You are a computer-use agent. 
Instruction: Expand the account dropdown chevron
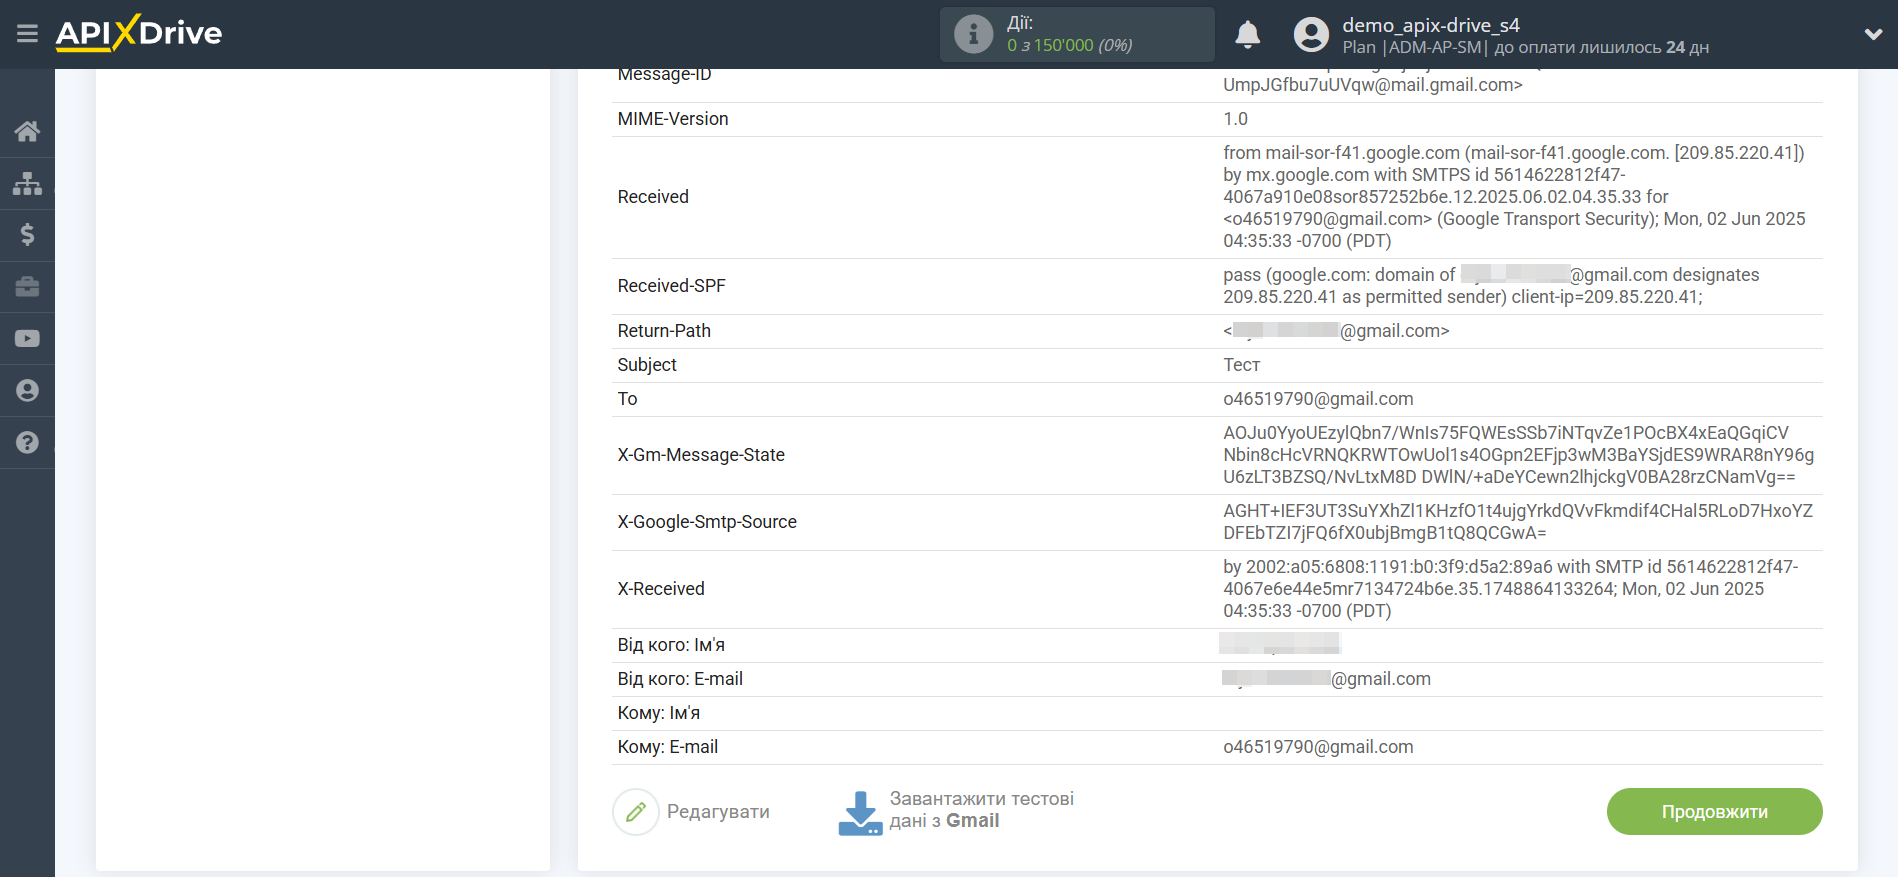[x=1873, y=35]
